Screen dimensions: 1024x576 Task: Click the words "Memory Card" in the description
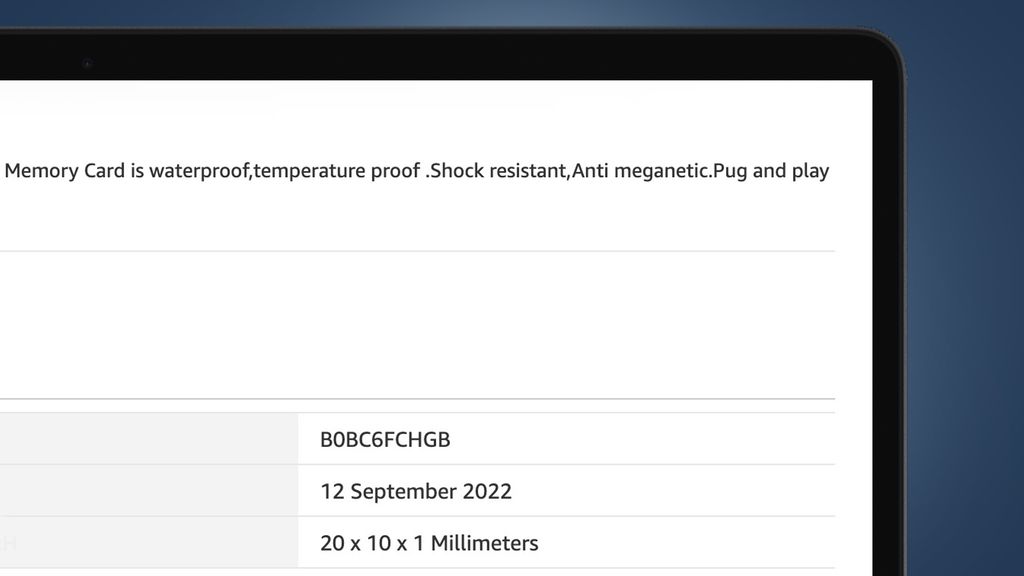coord(64,171)
